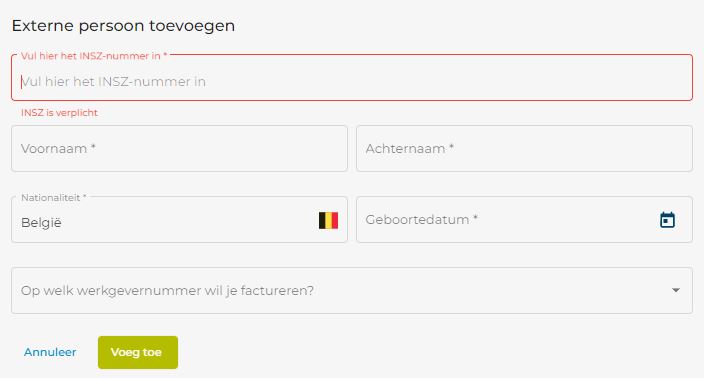Click the Geboortedatum date field

pyautogui.click(x=524, y=220)
